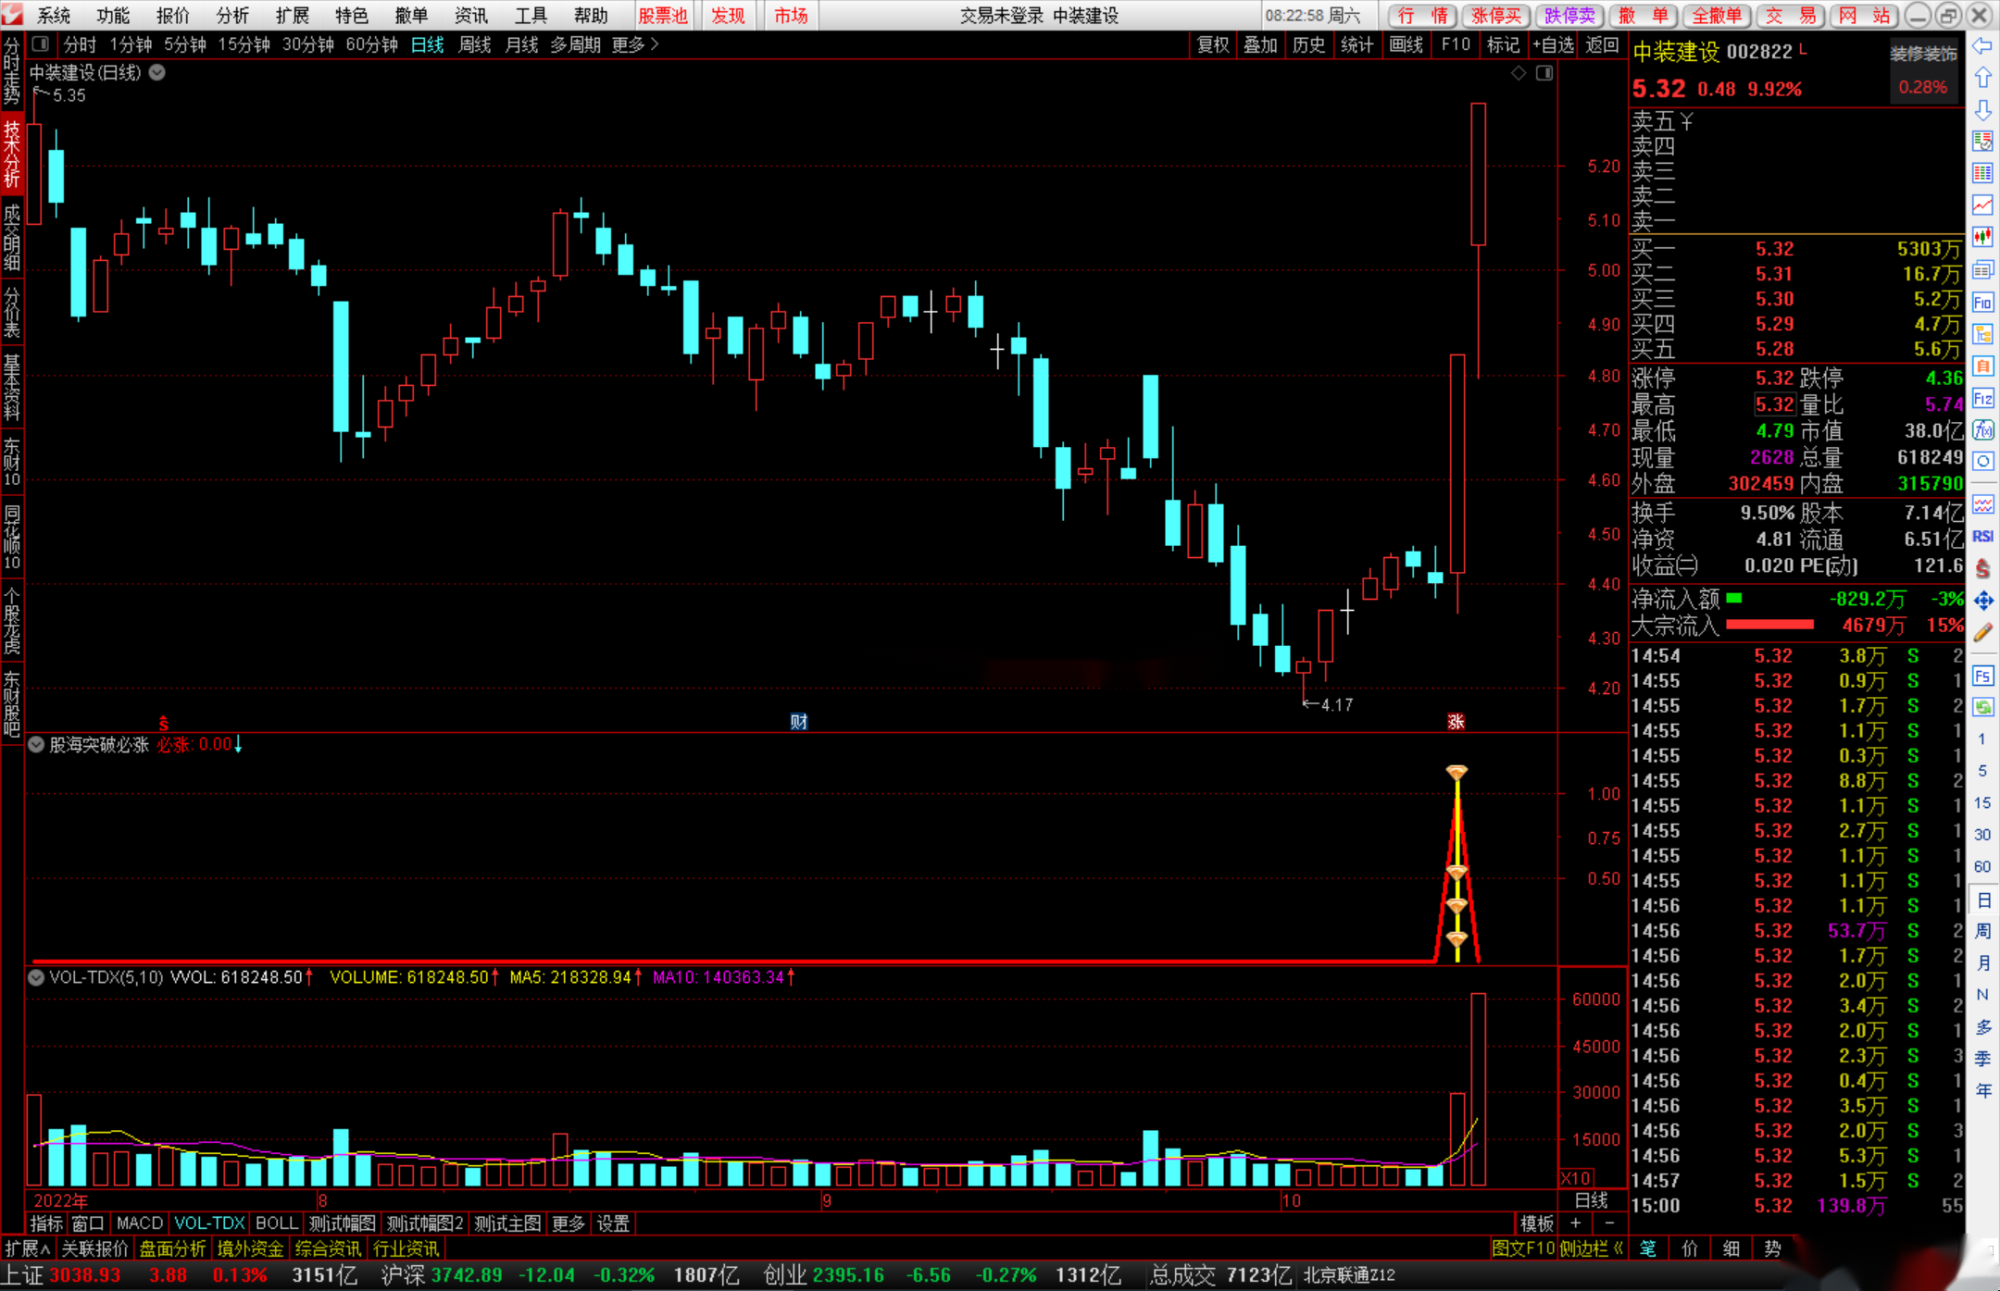Switch to the MACD indicator tab
This screenshot has width=2000, height=1291.
click(x=139, y=1223)
